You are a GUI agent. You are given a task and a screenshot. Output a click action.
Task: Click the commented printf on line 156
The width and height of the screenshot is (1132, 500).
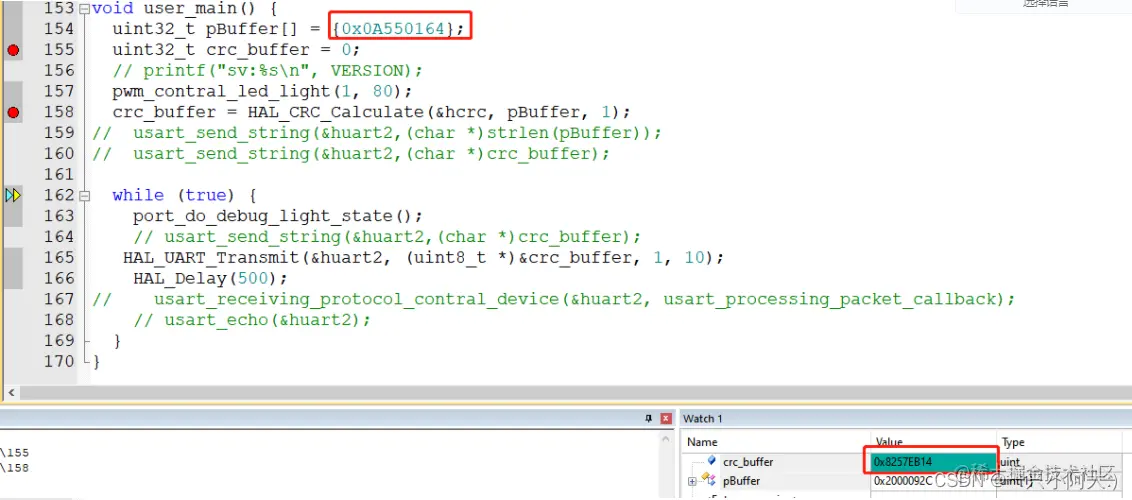[x=267, y=71]
